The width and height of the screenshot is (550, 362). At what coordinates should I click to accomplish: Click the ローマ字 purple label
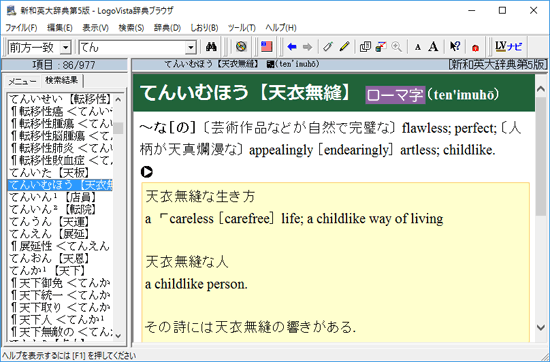pyautogui.click(x=395, y=95)
